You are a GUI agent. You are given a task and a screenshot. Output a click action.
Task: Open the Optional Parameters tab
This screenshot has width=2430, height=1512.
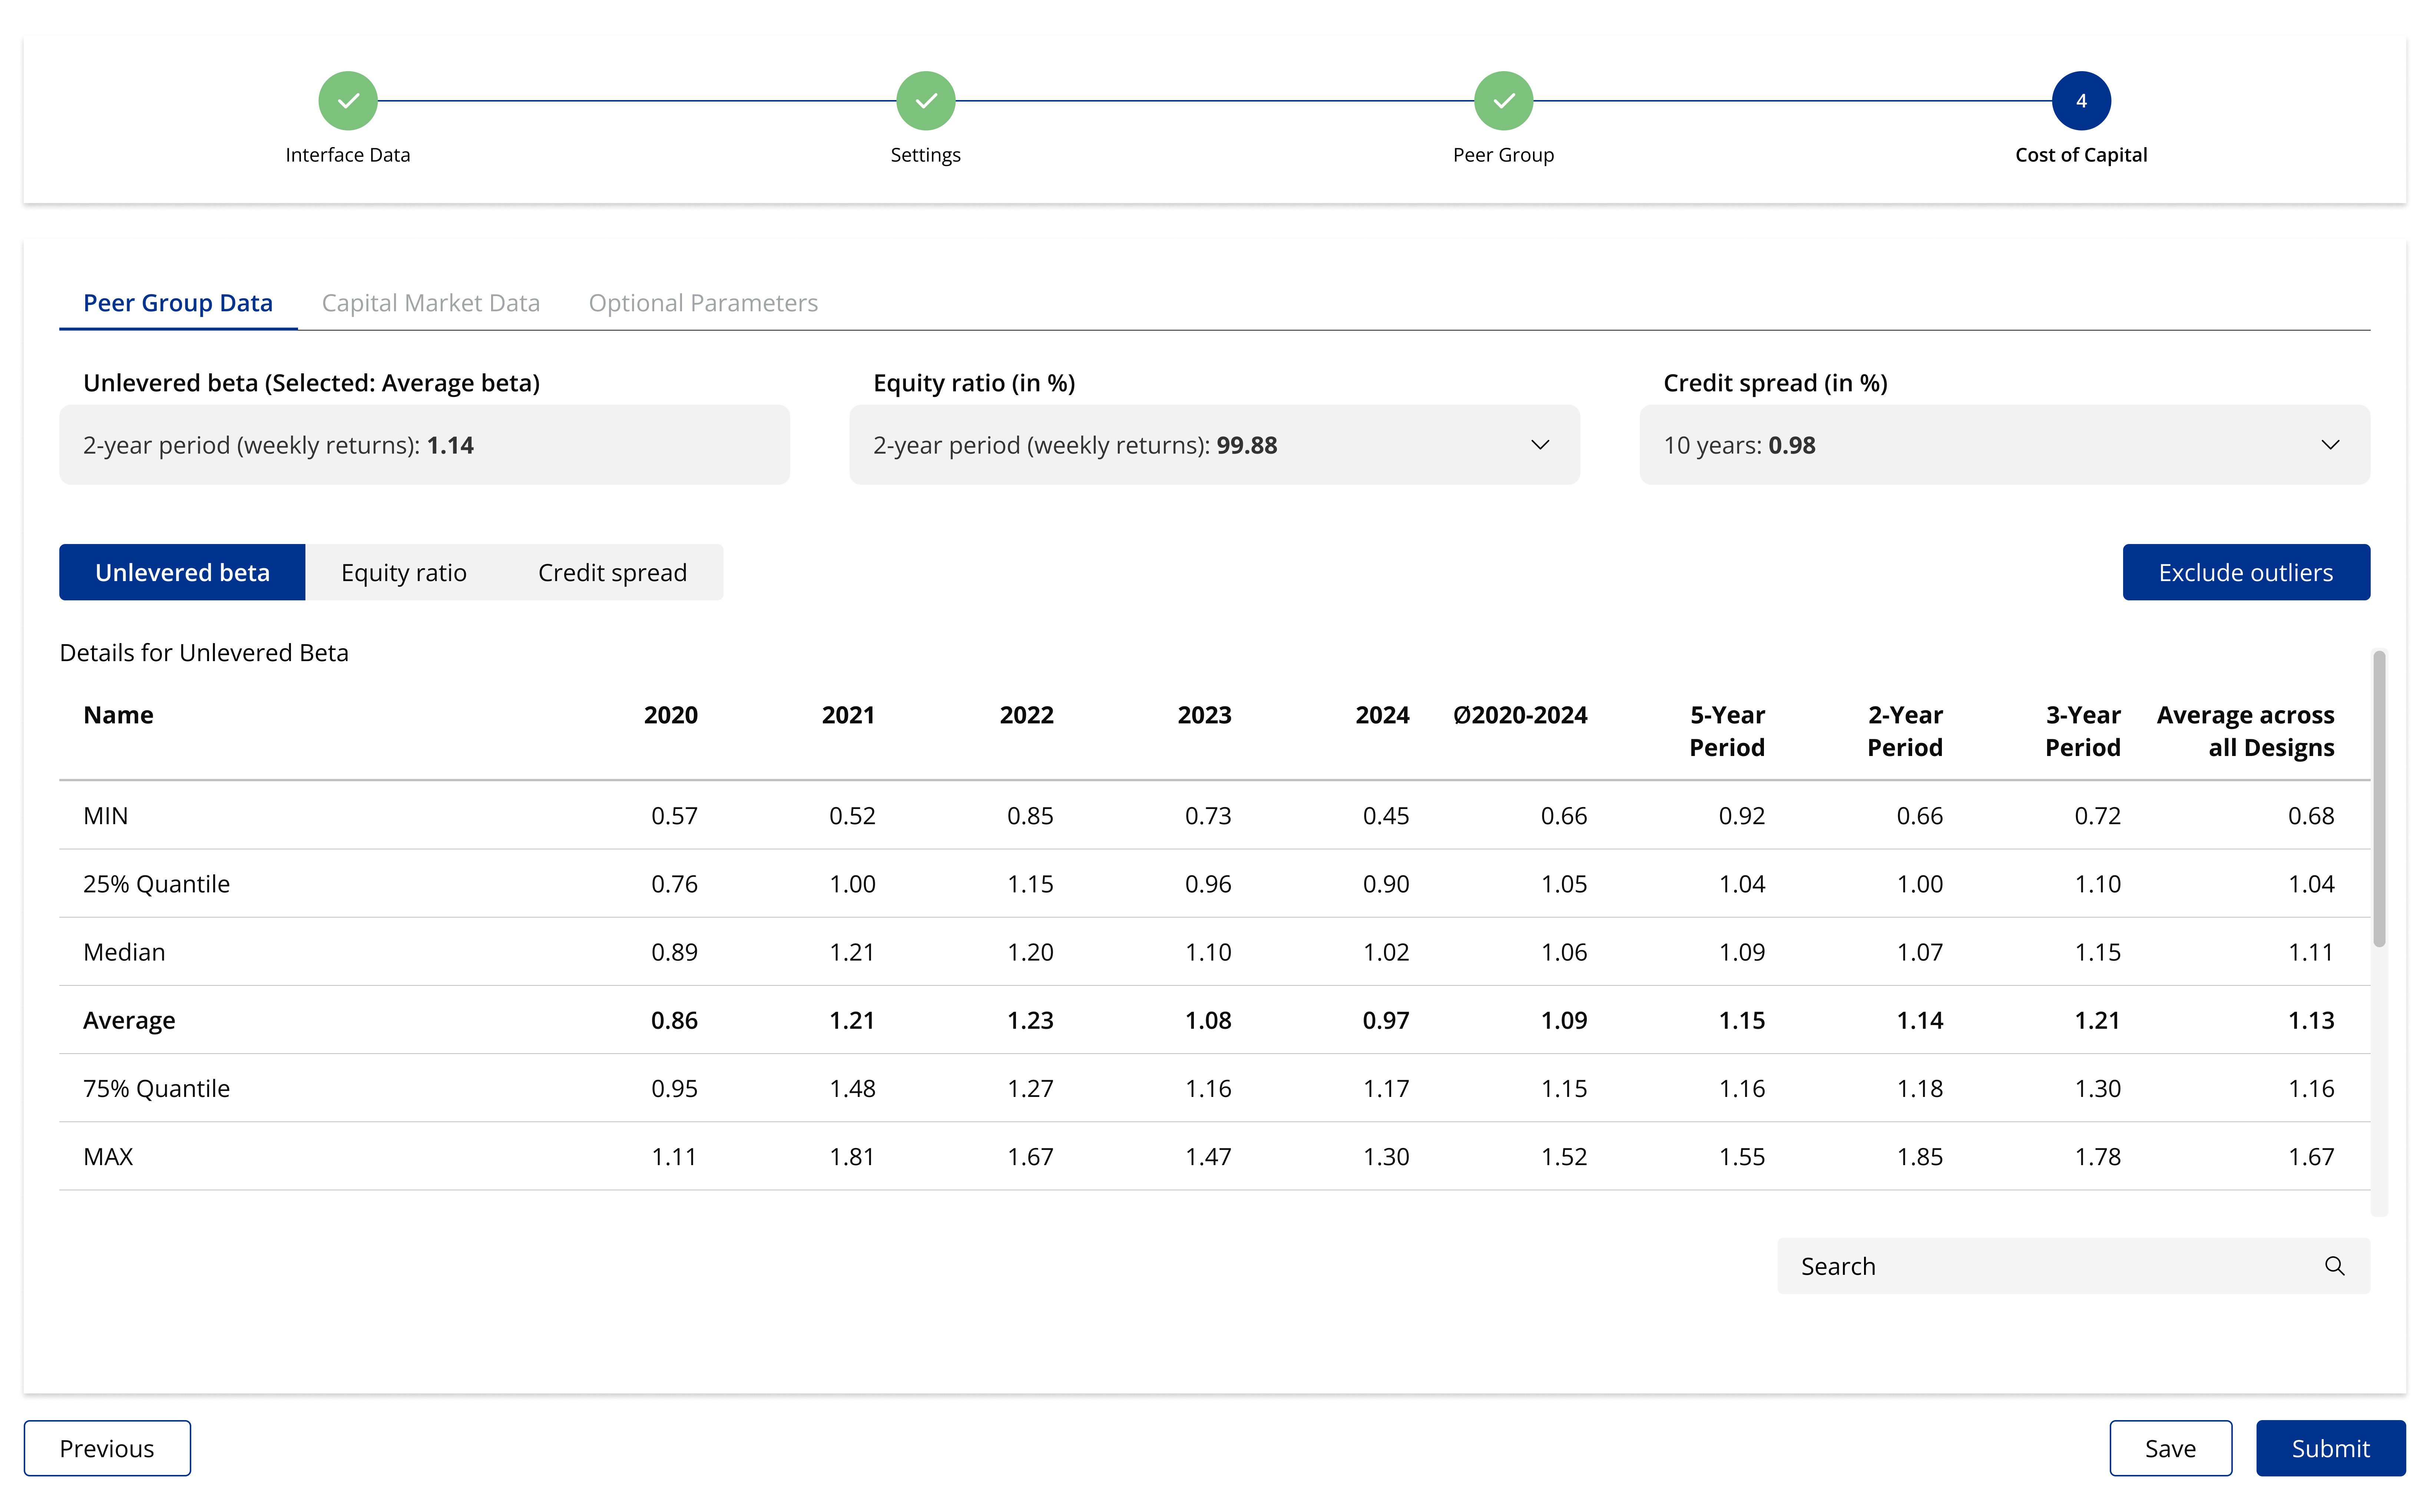coord(703,303)
